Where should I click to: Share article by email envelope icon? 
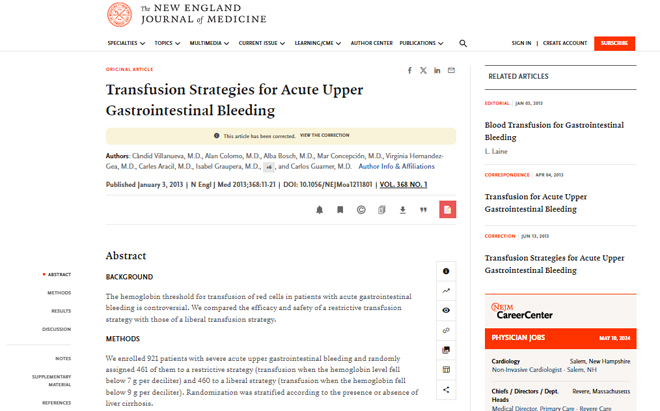(451, 70)
